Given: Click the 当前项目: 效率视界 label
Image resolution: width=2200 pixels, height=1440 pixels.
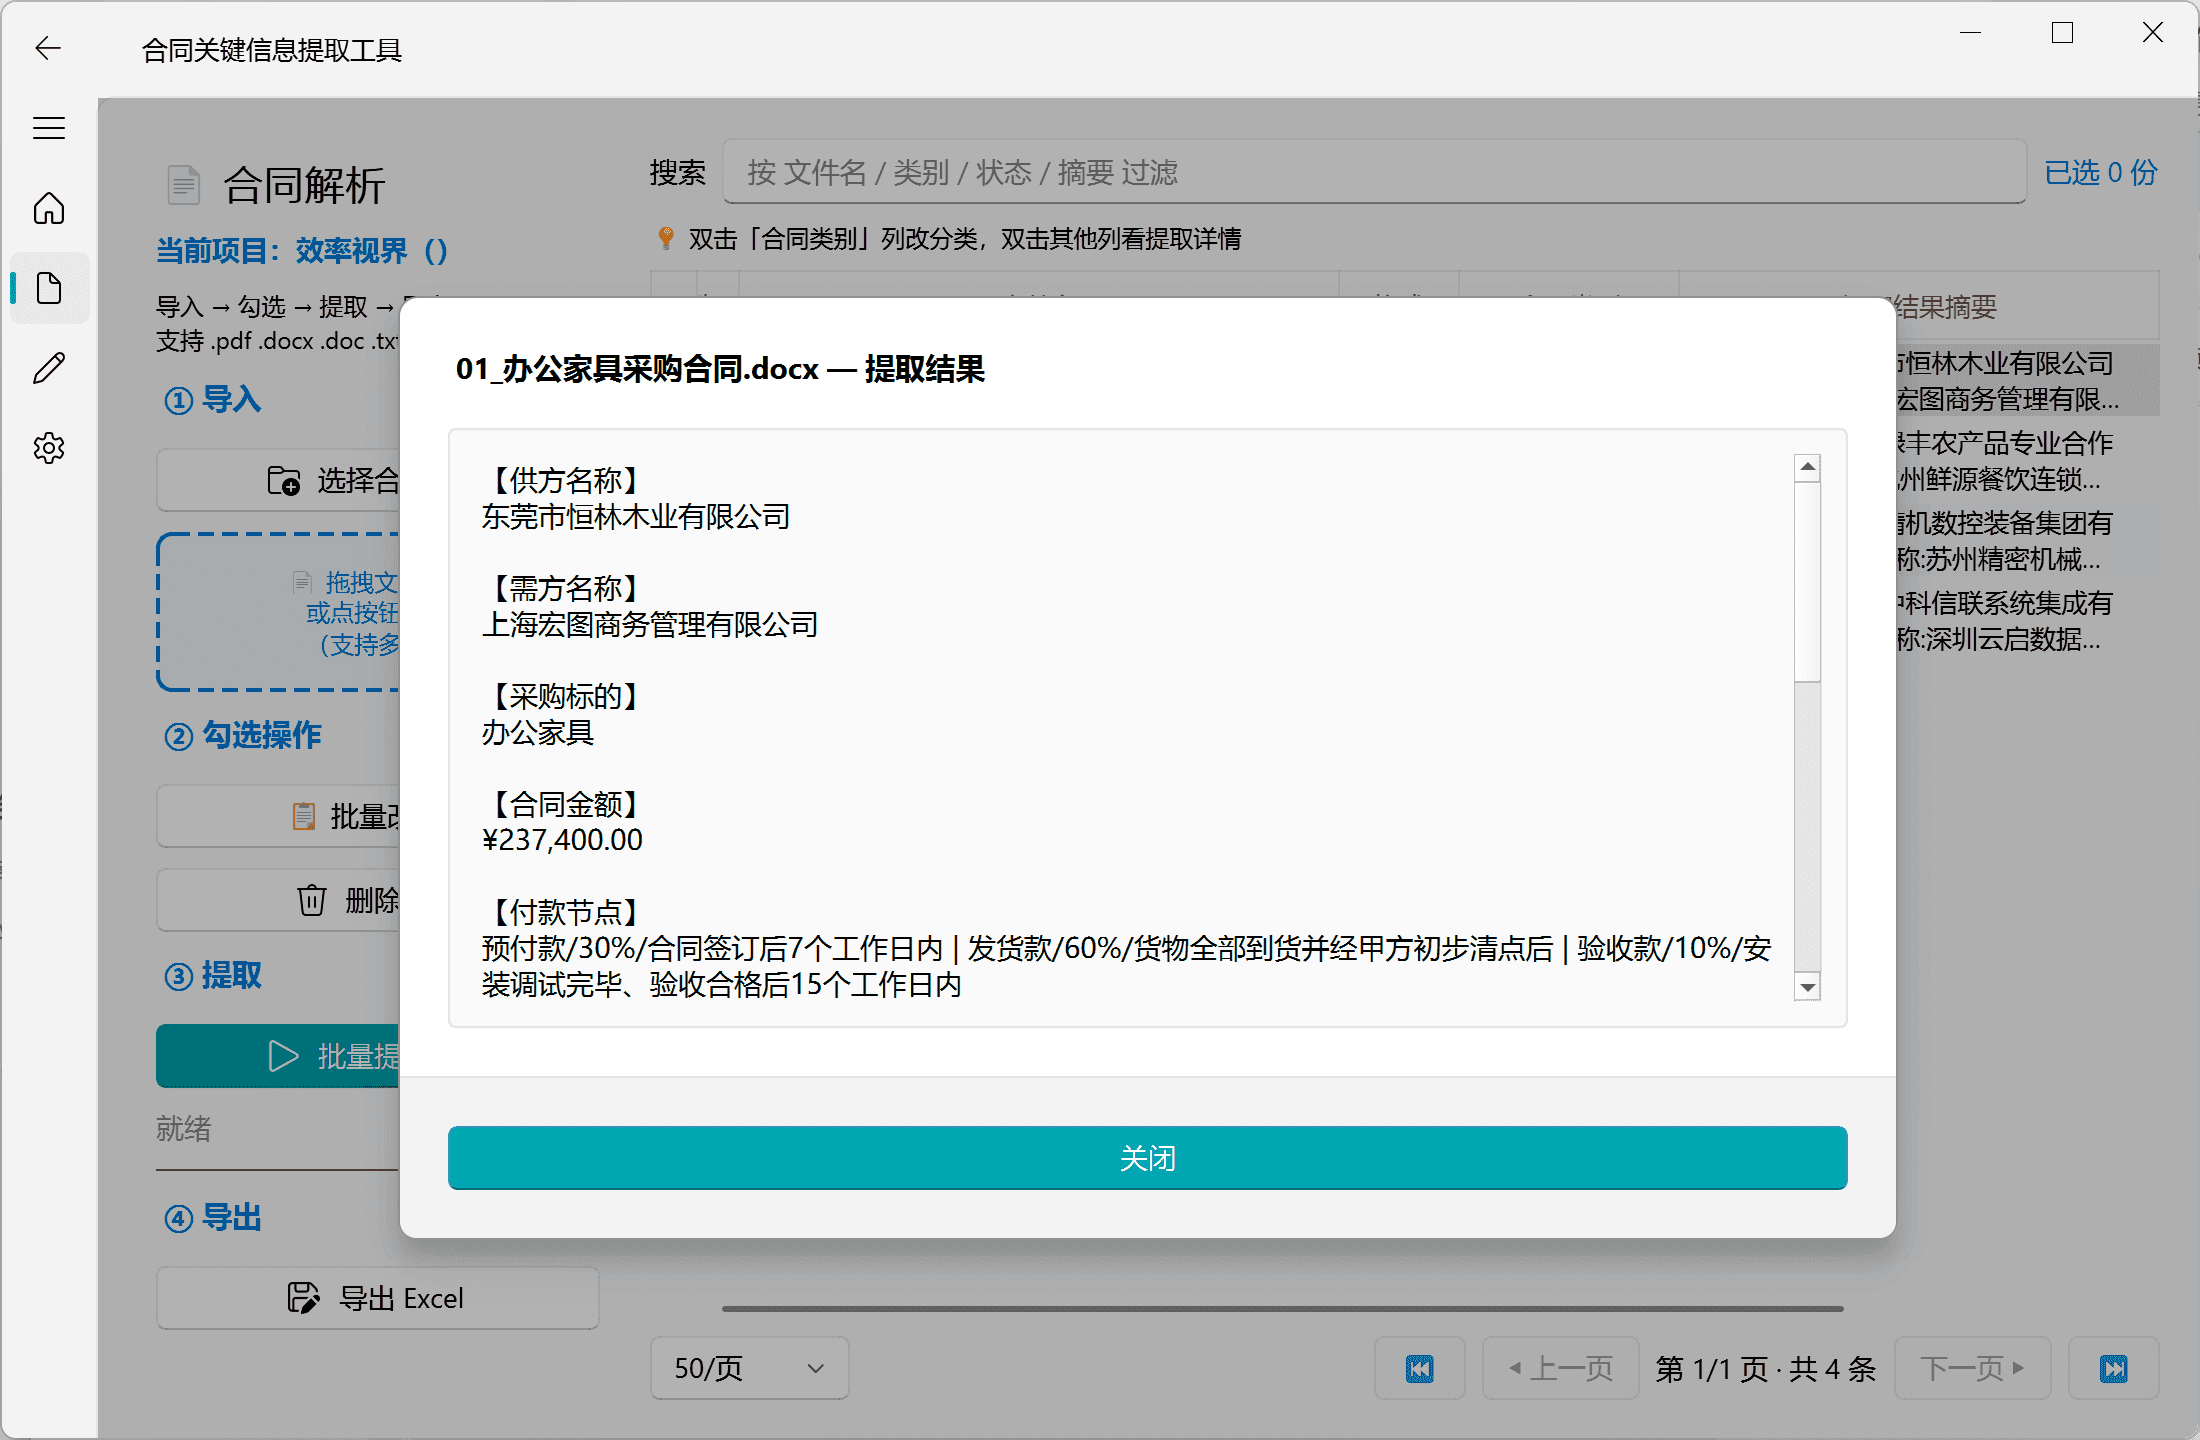Looking at the screenshot, I should [x=302, y=250].
